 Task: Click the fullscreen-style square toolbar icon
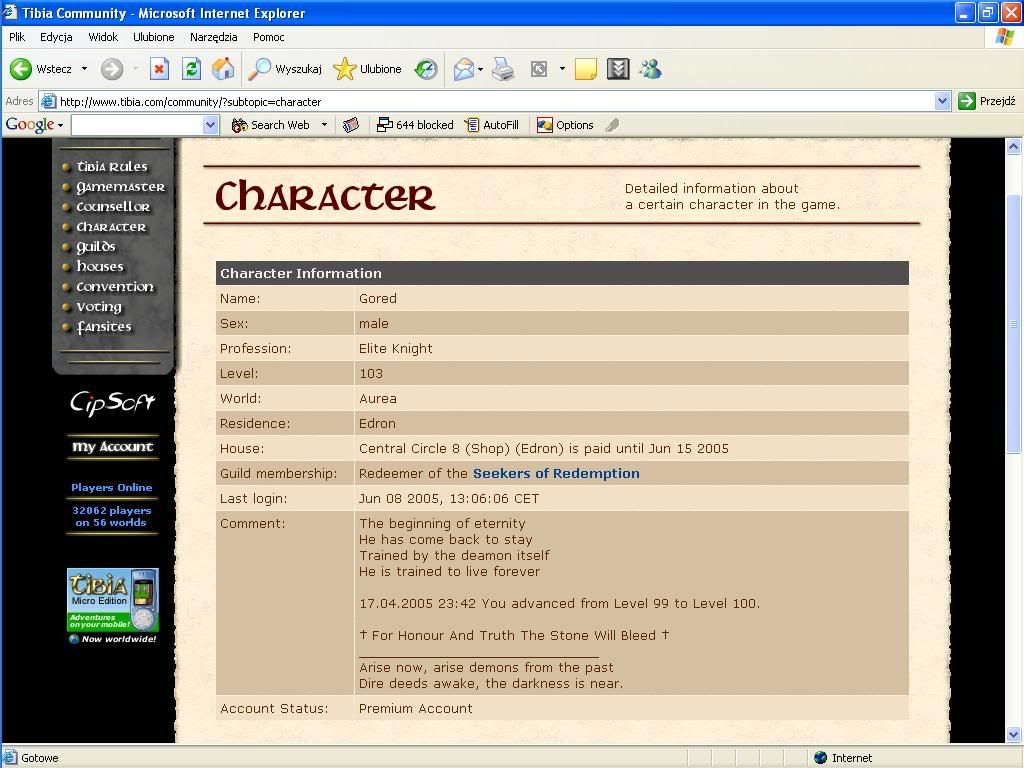[x=539, y=69]
